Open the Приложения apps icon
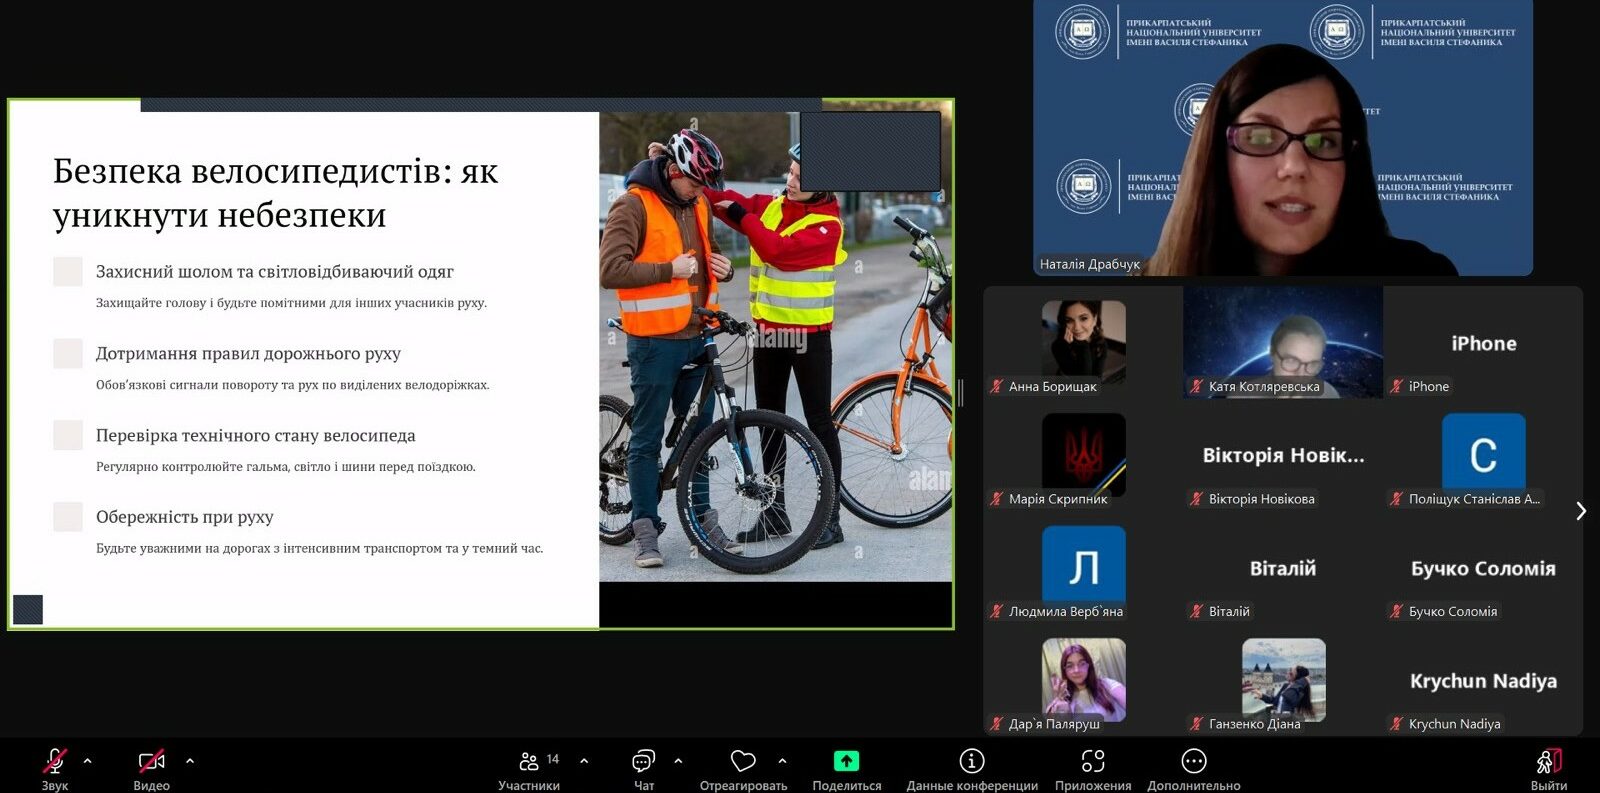This screenshot has width=1600, height=793. tap(1093, 762)
